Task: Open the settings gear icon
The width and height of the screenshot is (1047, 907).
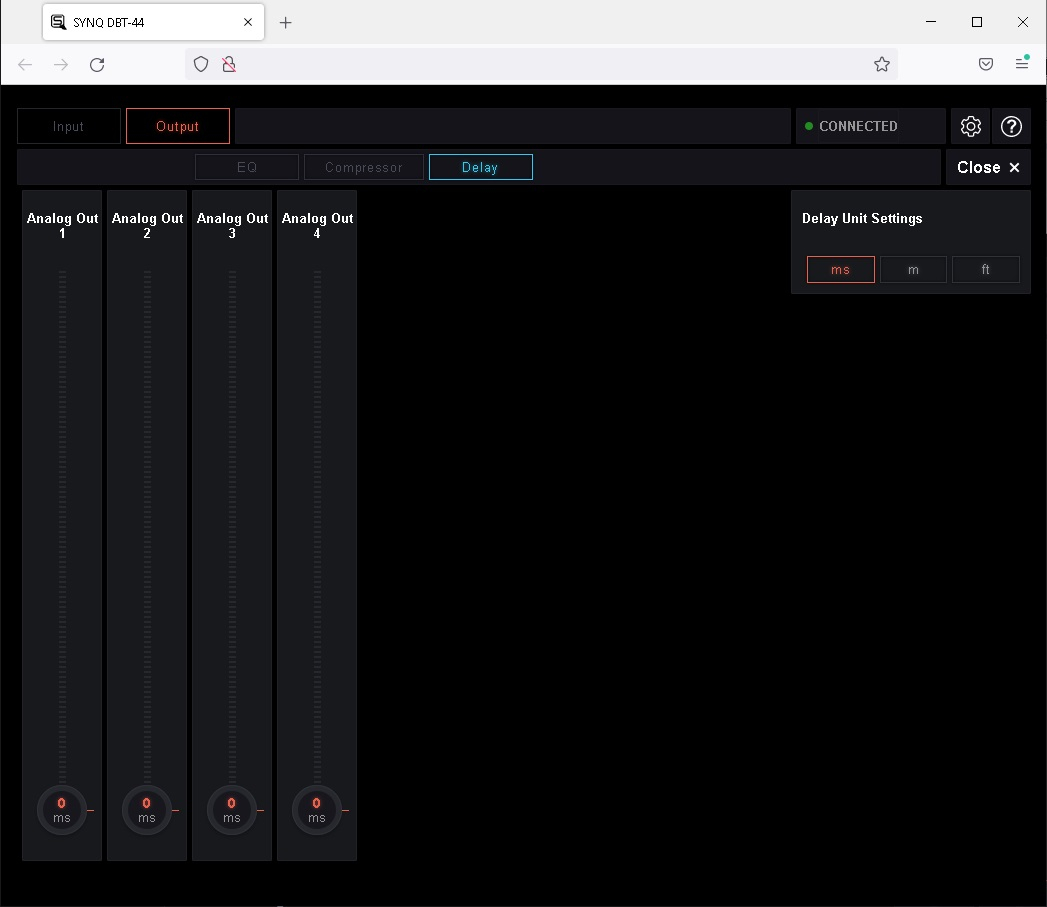Action: click(970, 126)
